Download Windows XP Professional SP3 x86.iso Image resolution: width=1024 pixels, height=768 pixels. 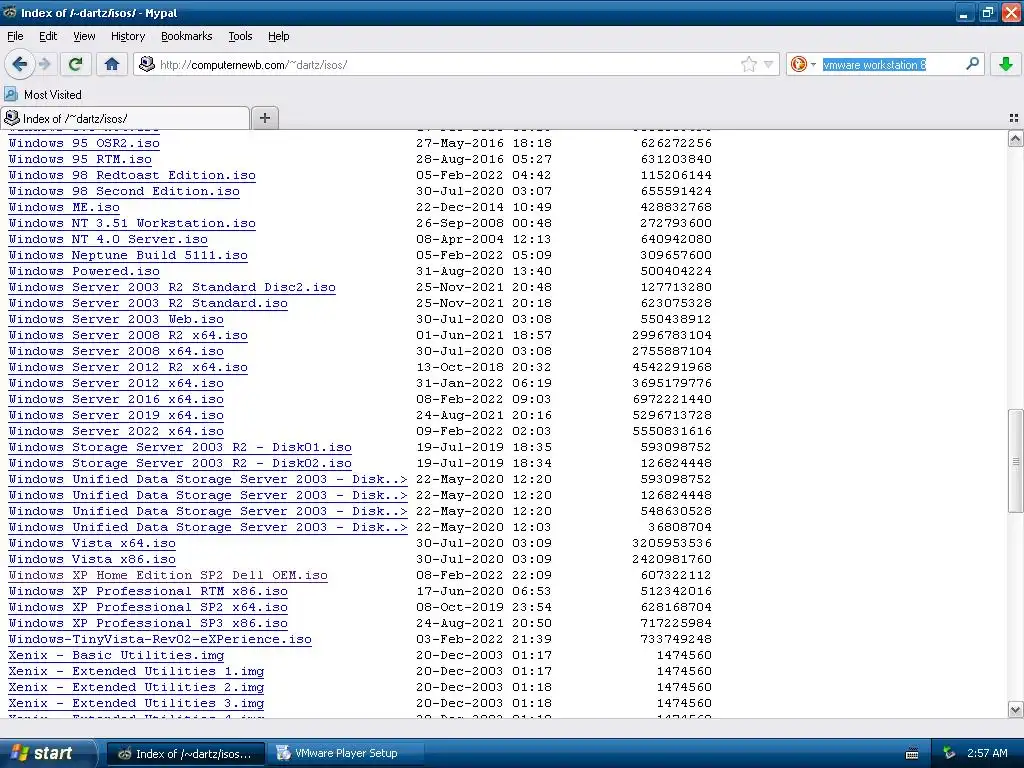pyautogui.click(x=148, y=623)
